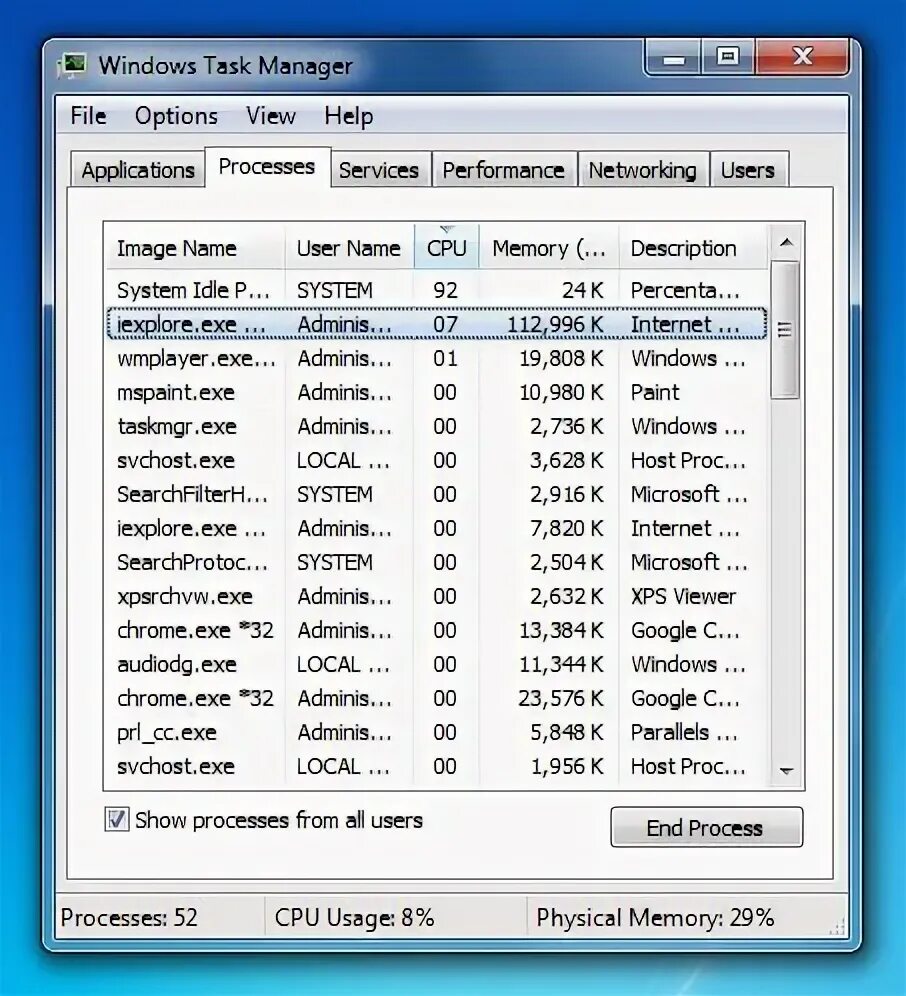Image resolution: width=906 pixels, height=996 pixels.
Task: Sort by User Name column header
Action: pos(349,248)
